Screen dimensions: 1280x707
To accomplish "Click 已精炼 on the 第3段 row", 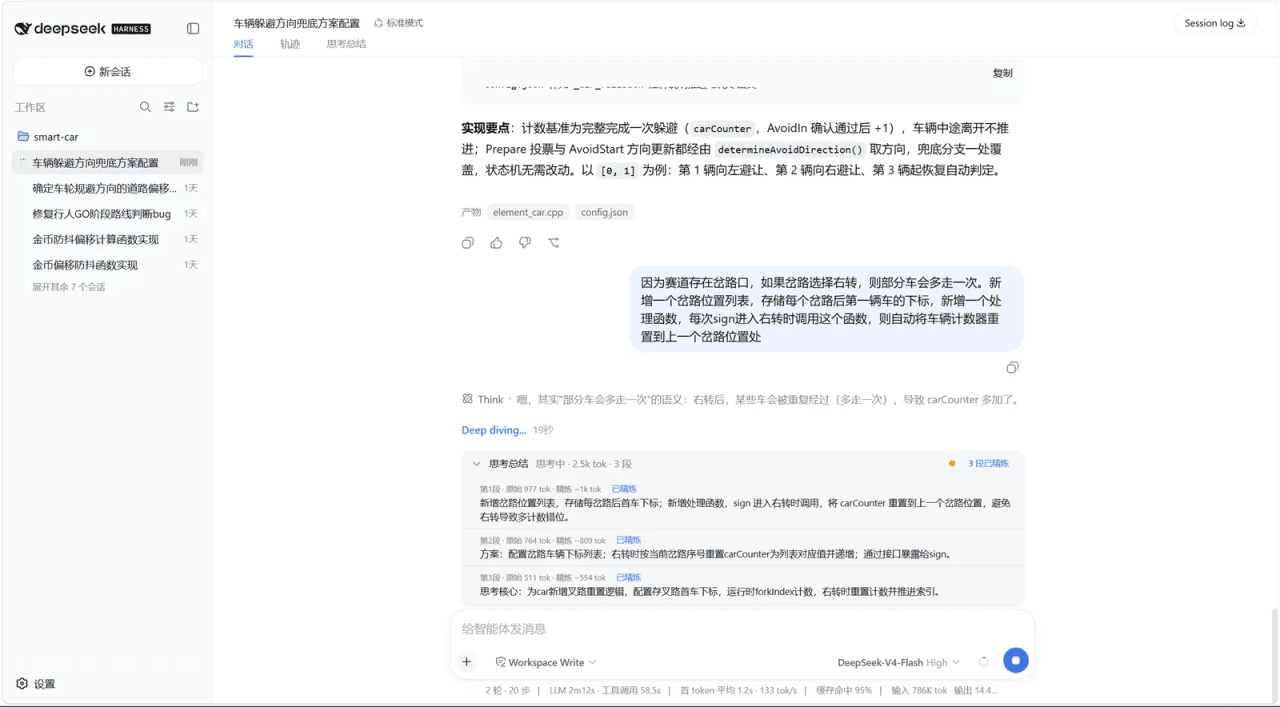I will (x=629, y=577).
